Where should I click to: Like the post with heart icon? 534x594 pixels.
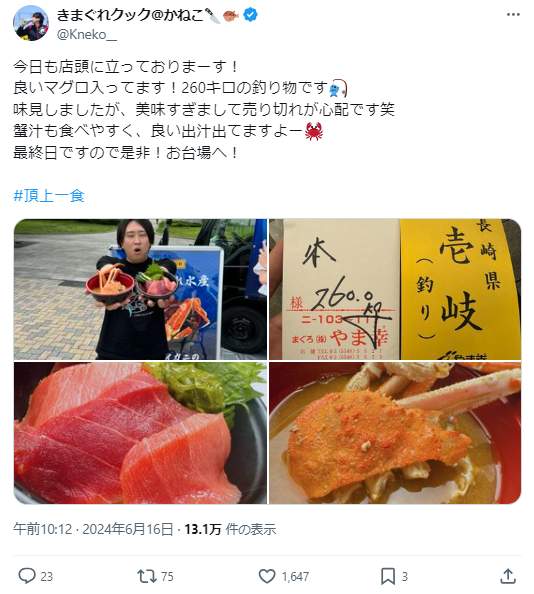267,576
